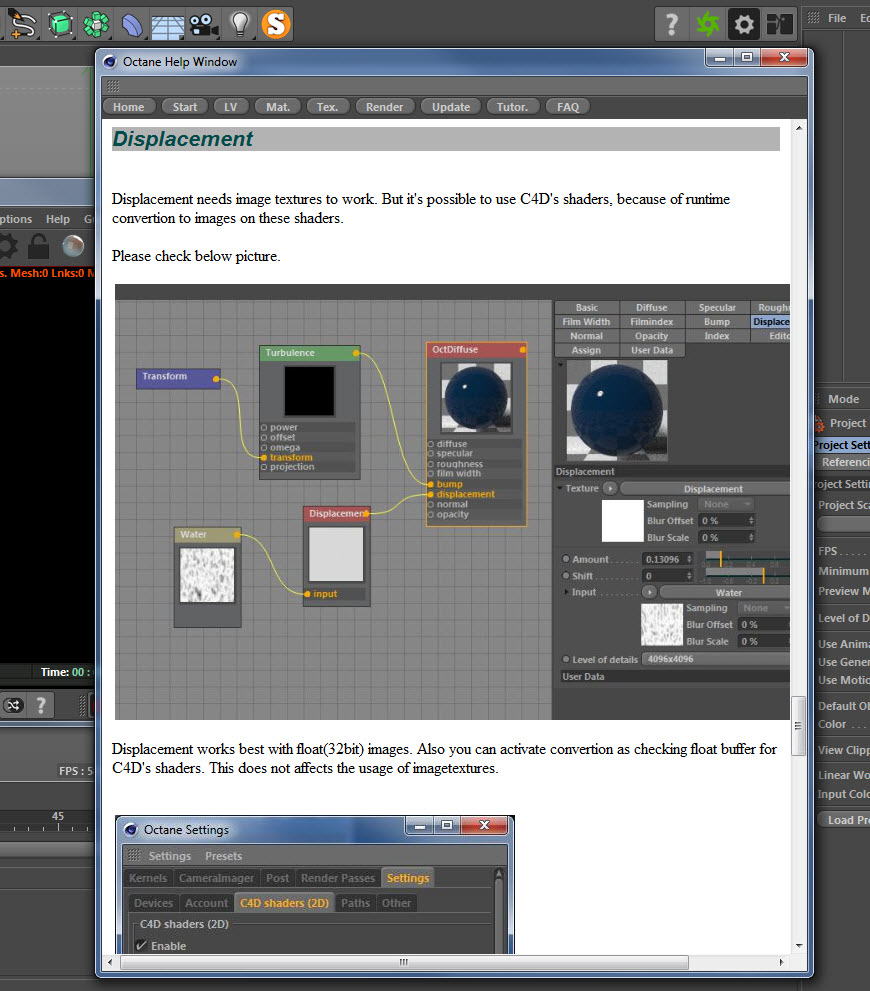Select the spline pen tool in top toolbar
Viewport: 870px width, 991px height.
[x=23, y=25]
